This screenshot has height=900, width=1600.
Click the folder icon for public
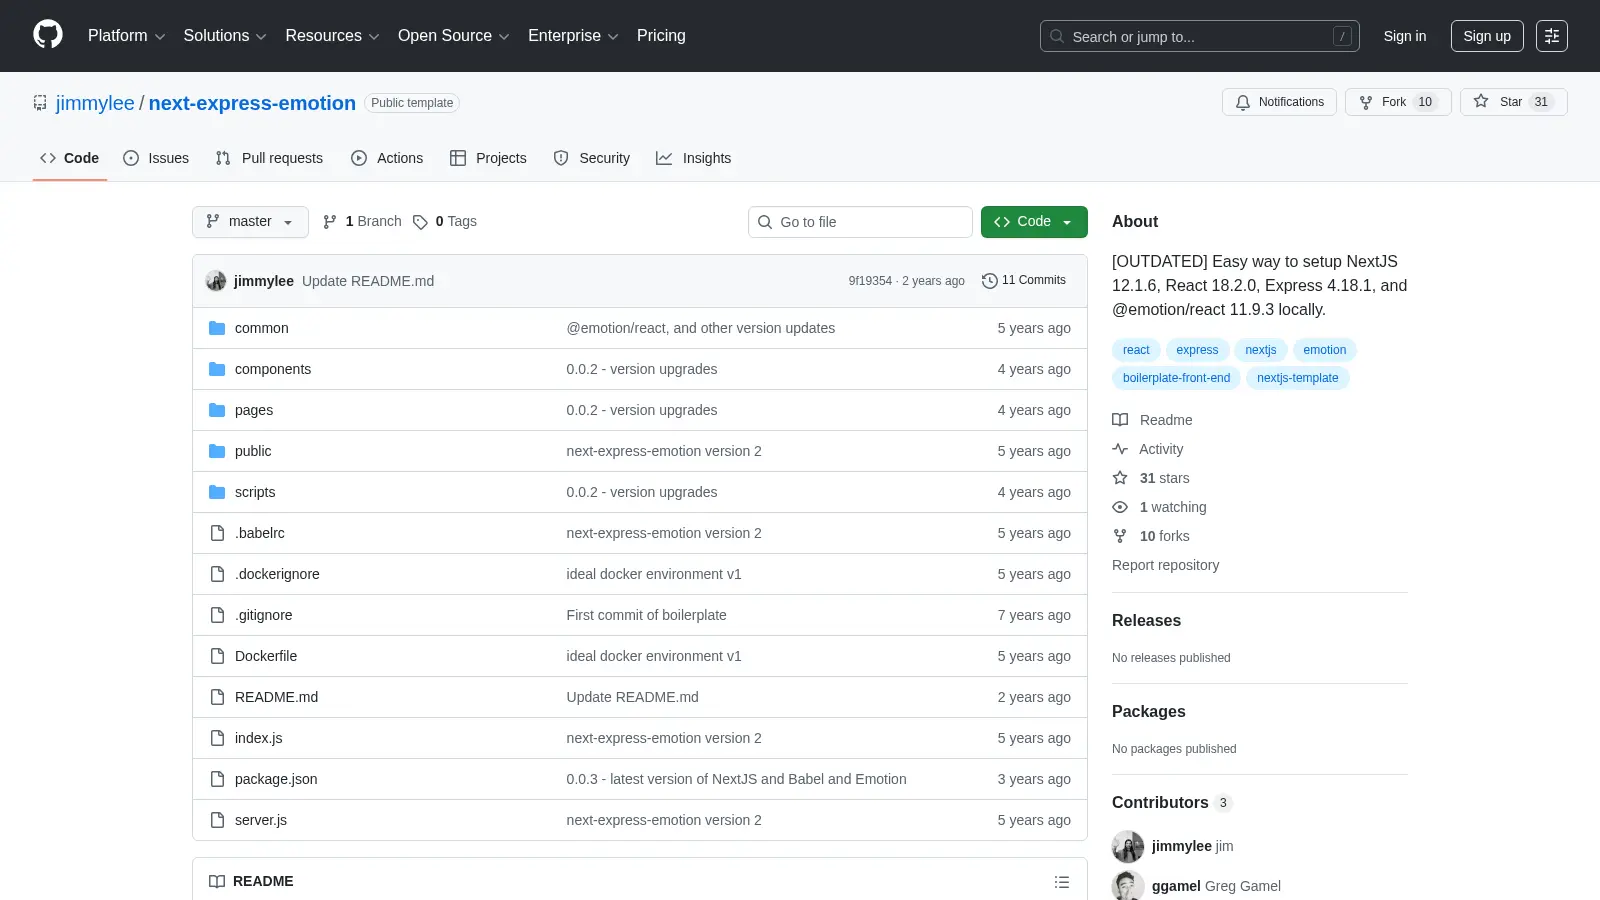217,451
